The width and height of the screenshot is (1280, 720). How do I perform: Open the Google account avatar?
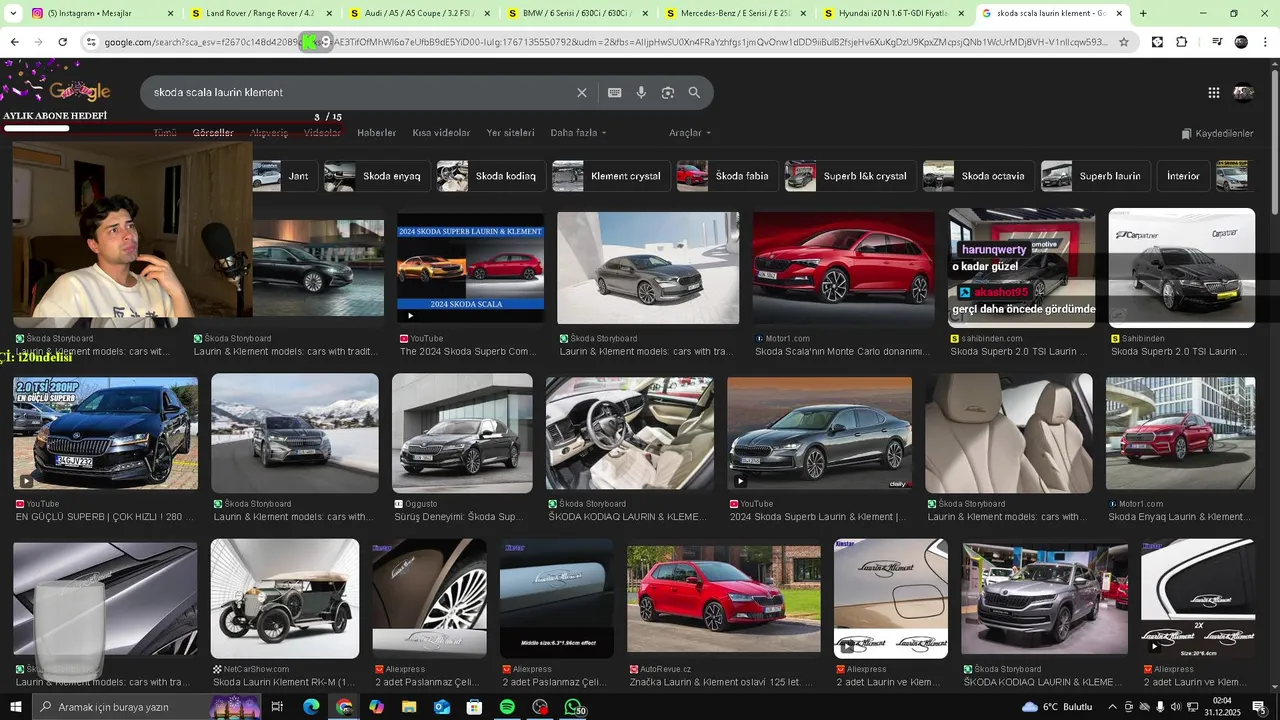(x=1244, y=92)
